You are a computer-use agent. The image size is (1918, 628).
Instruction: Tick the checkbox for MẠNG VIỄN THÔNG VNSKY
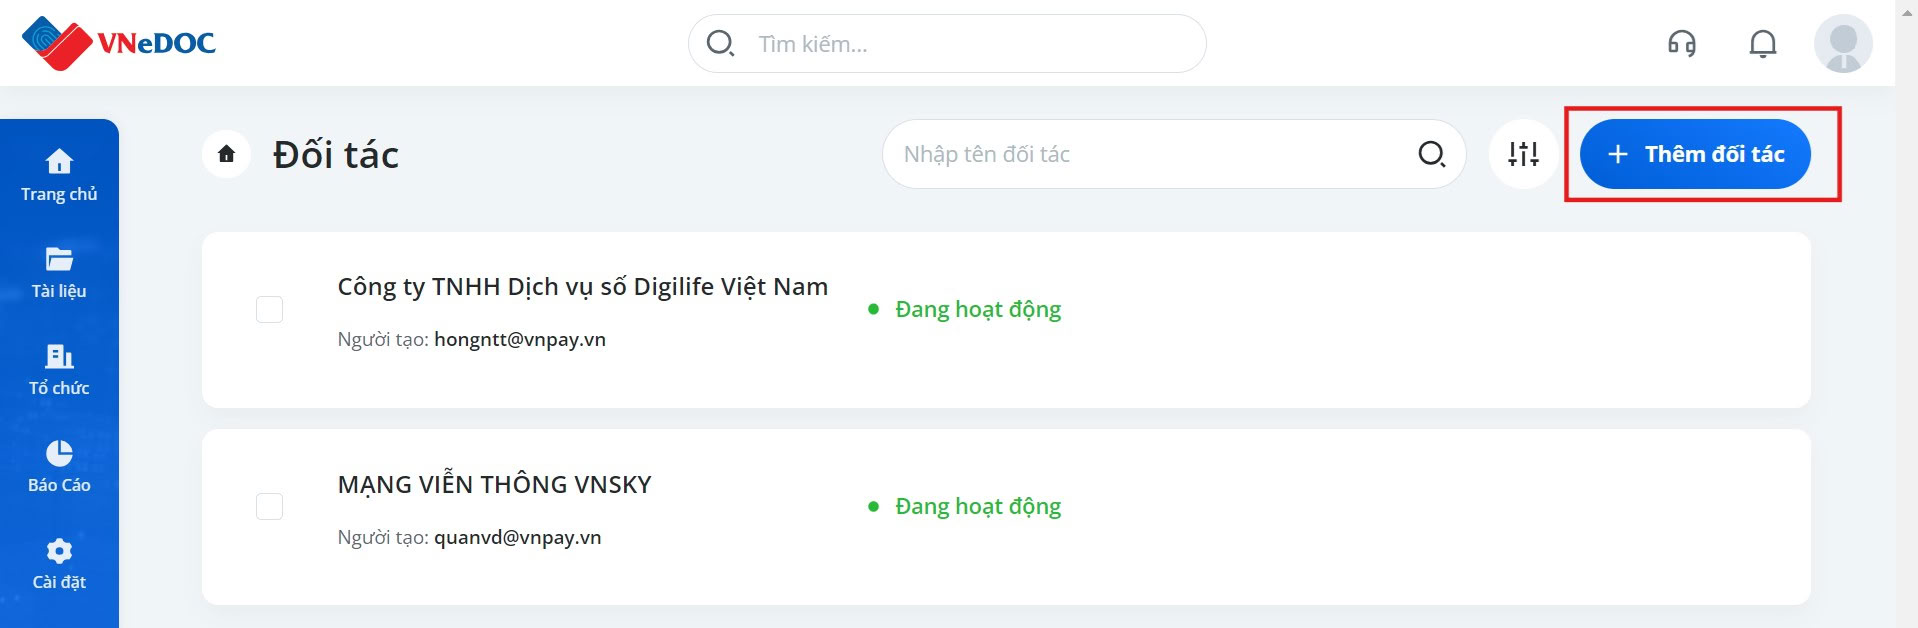(270, 506)
